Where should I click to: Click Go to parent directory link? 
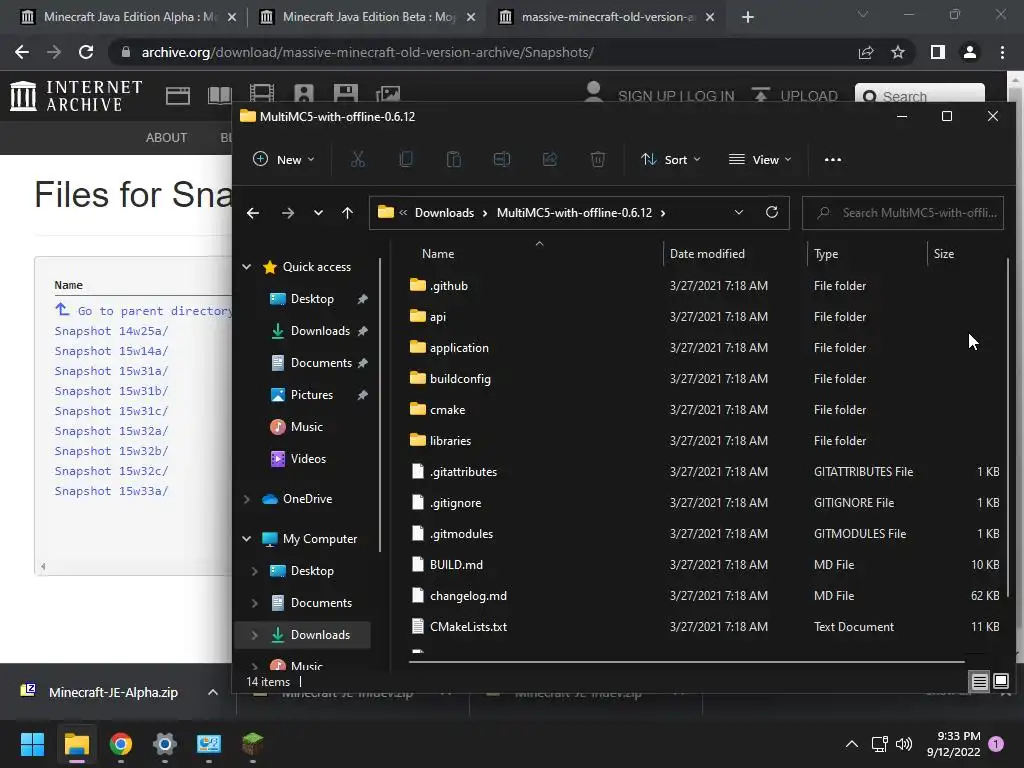pos(154,311)
